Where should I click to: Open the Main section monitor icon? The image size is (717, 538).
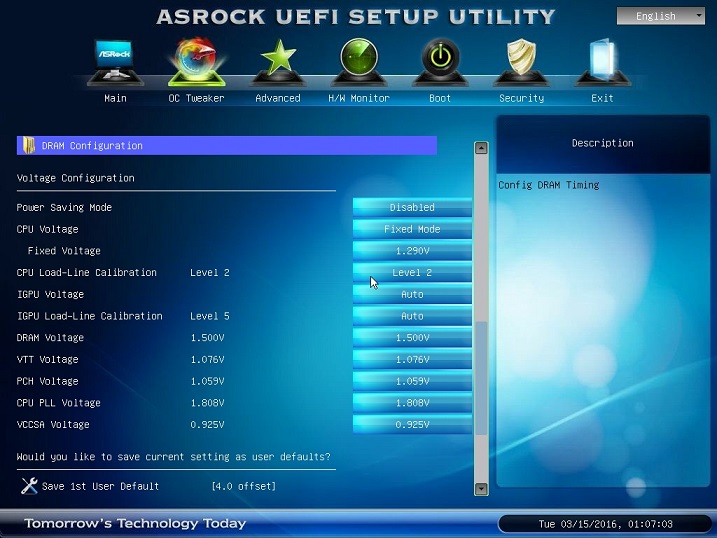[115, 62]
